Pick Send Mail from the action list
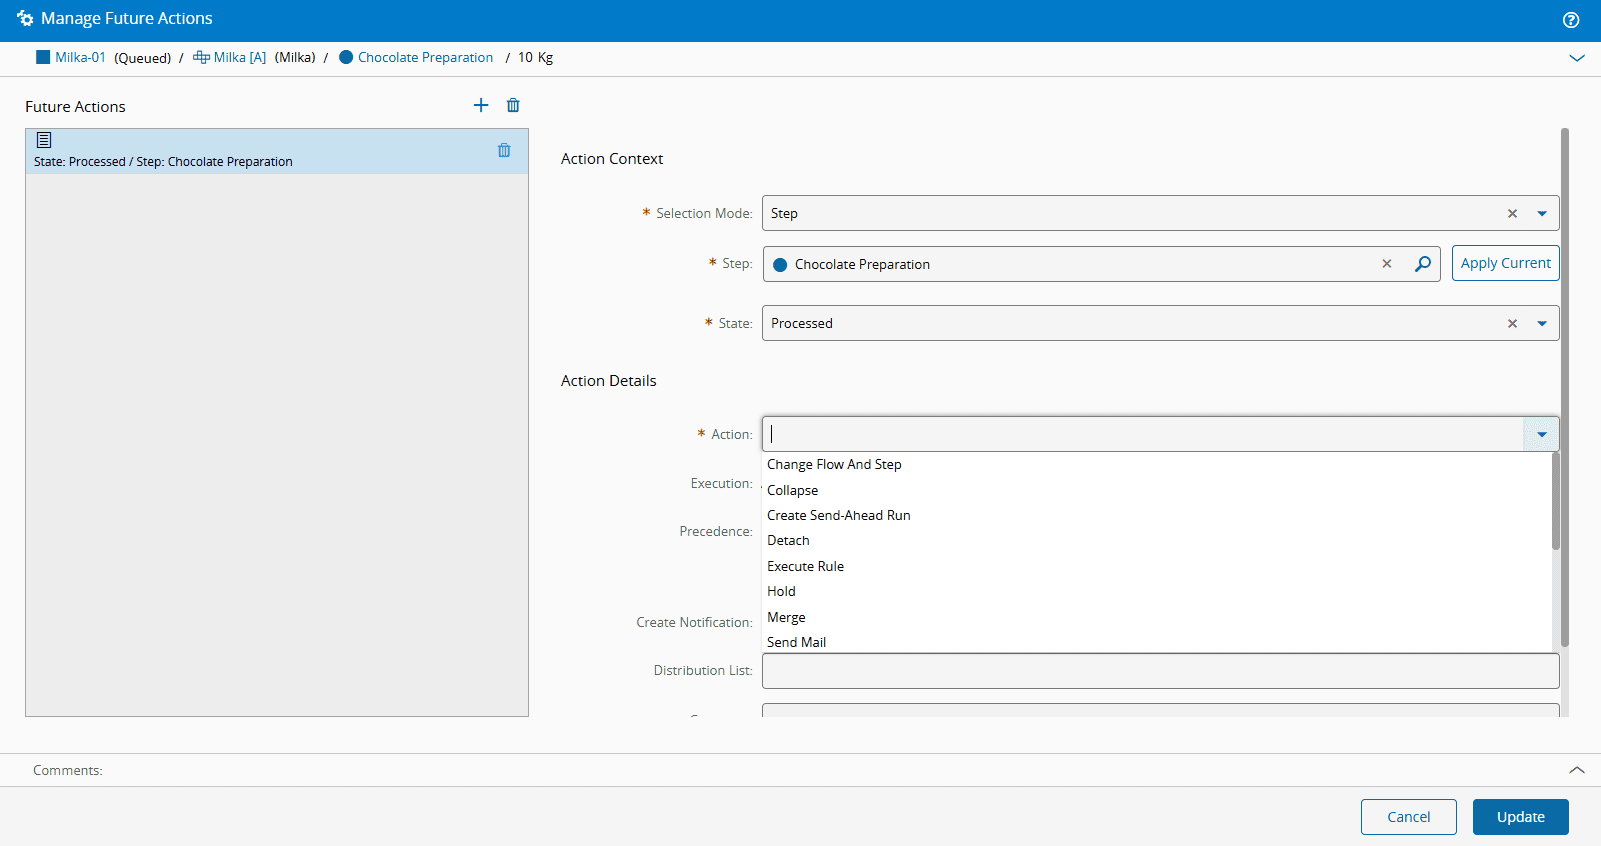 coord(796,642)
